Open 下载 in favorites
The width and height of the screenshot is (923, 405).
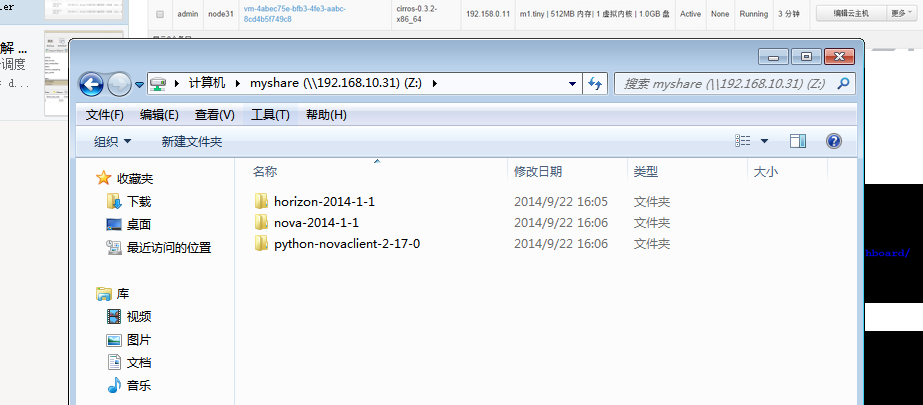point(139,202)
